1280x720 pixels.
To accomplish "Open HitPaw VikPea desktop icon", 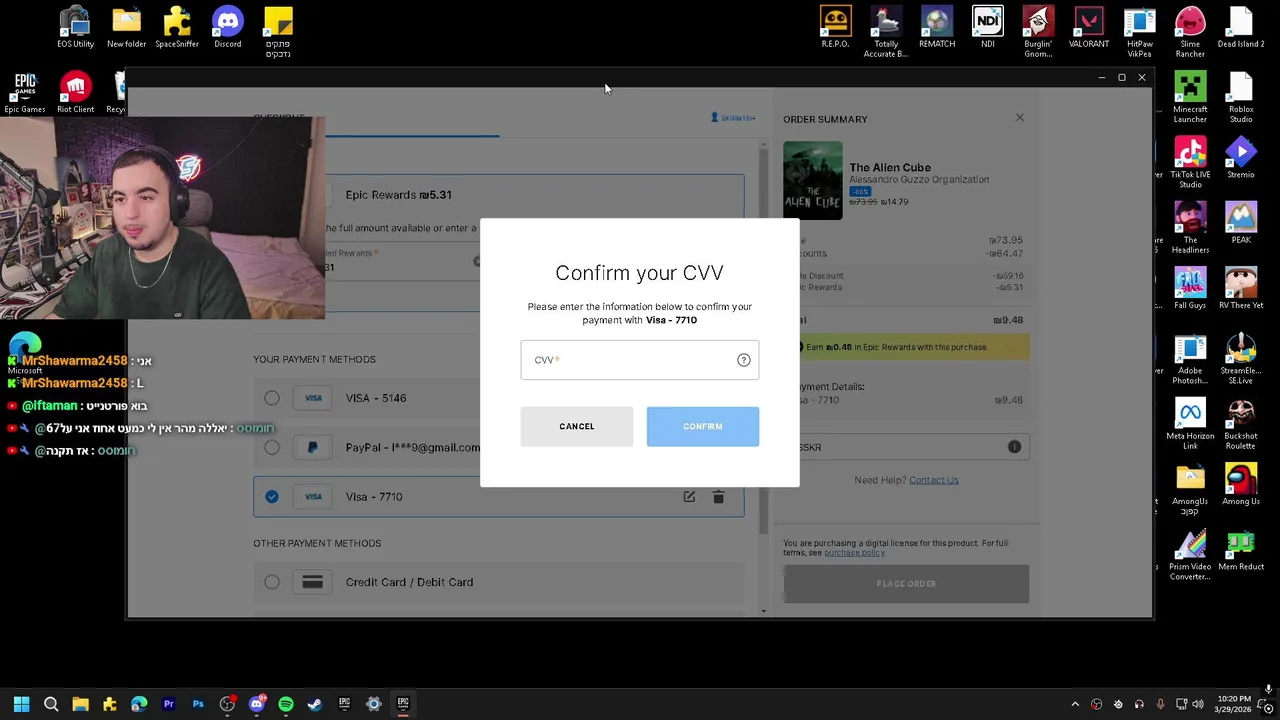I will tap(1140, 30).
